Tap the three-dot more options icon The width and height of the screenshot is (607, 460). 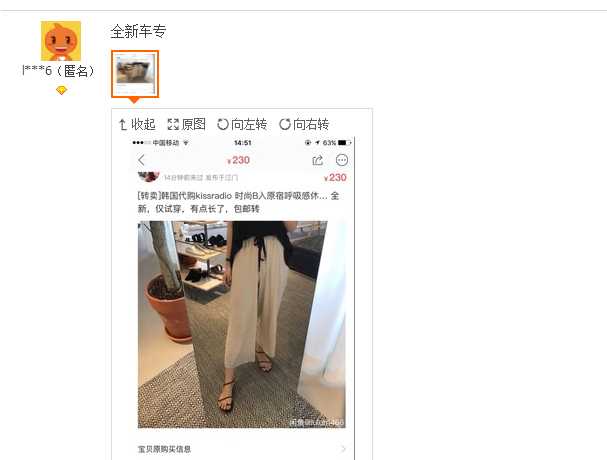(342, 160)
